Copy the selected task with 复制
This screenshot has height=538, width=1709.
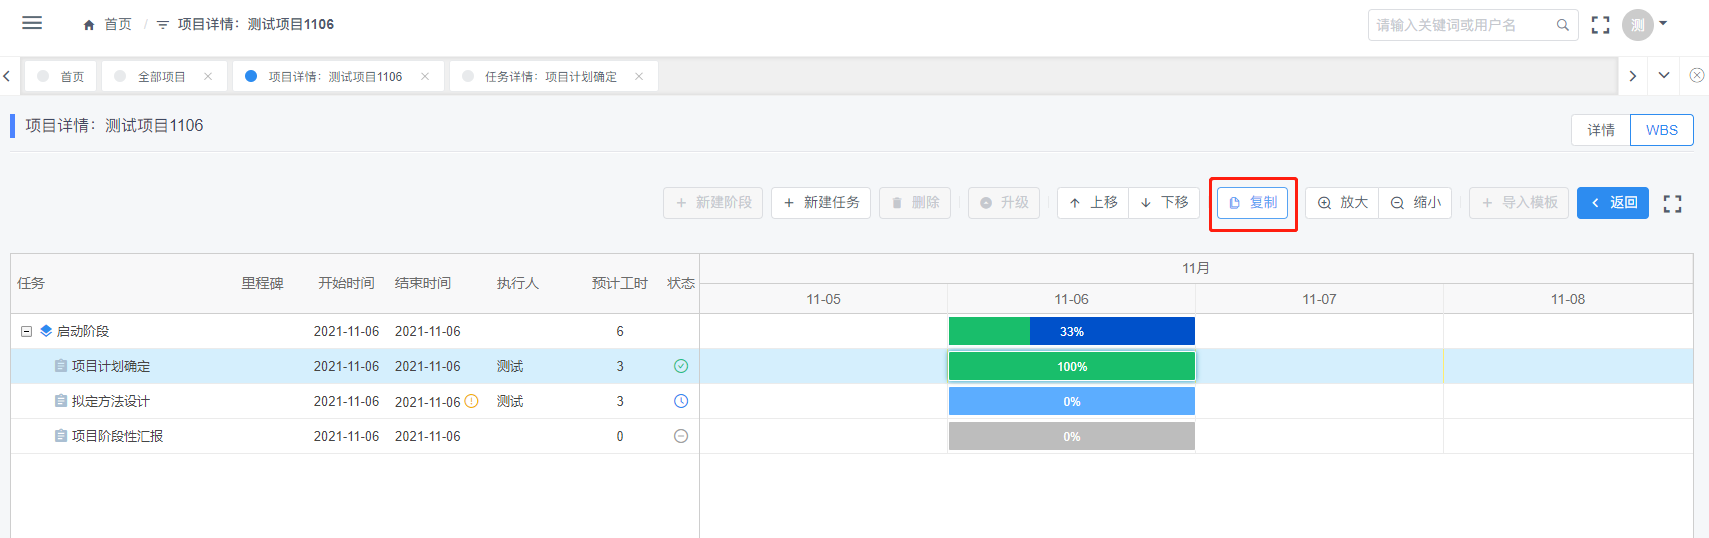coord(1253,203)
